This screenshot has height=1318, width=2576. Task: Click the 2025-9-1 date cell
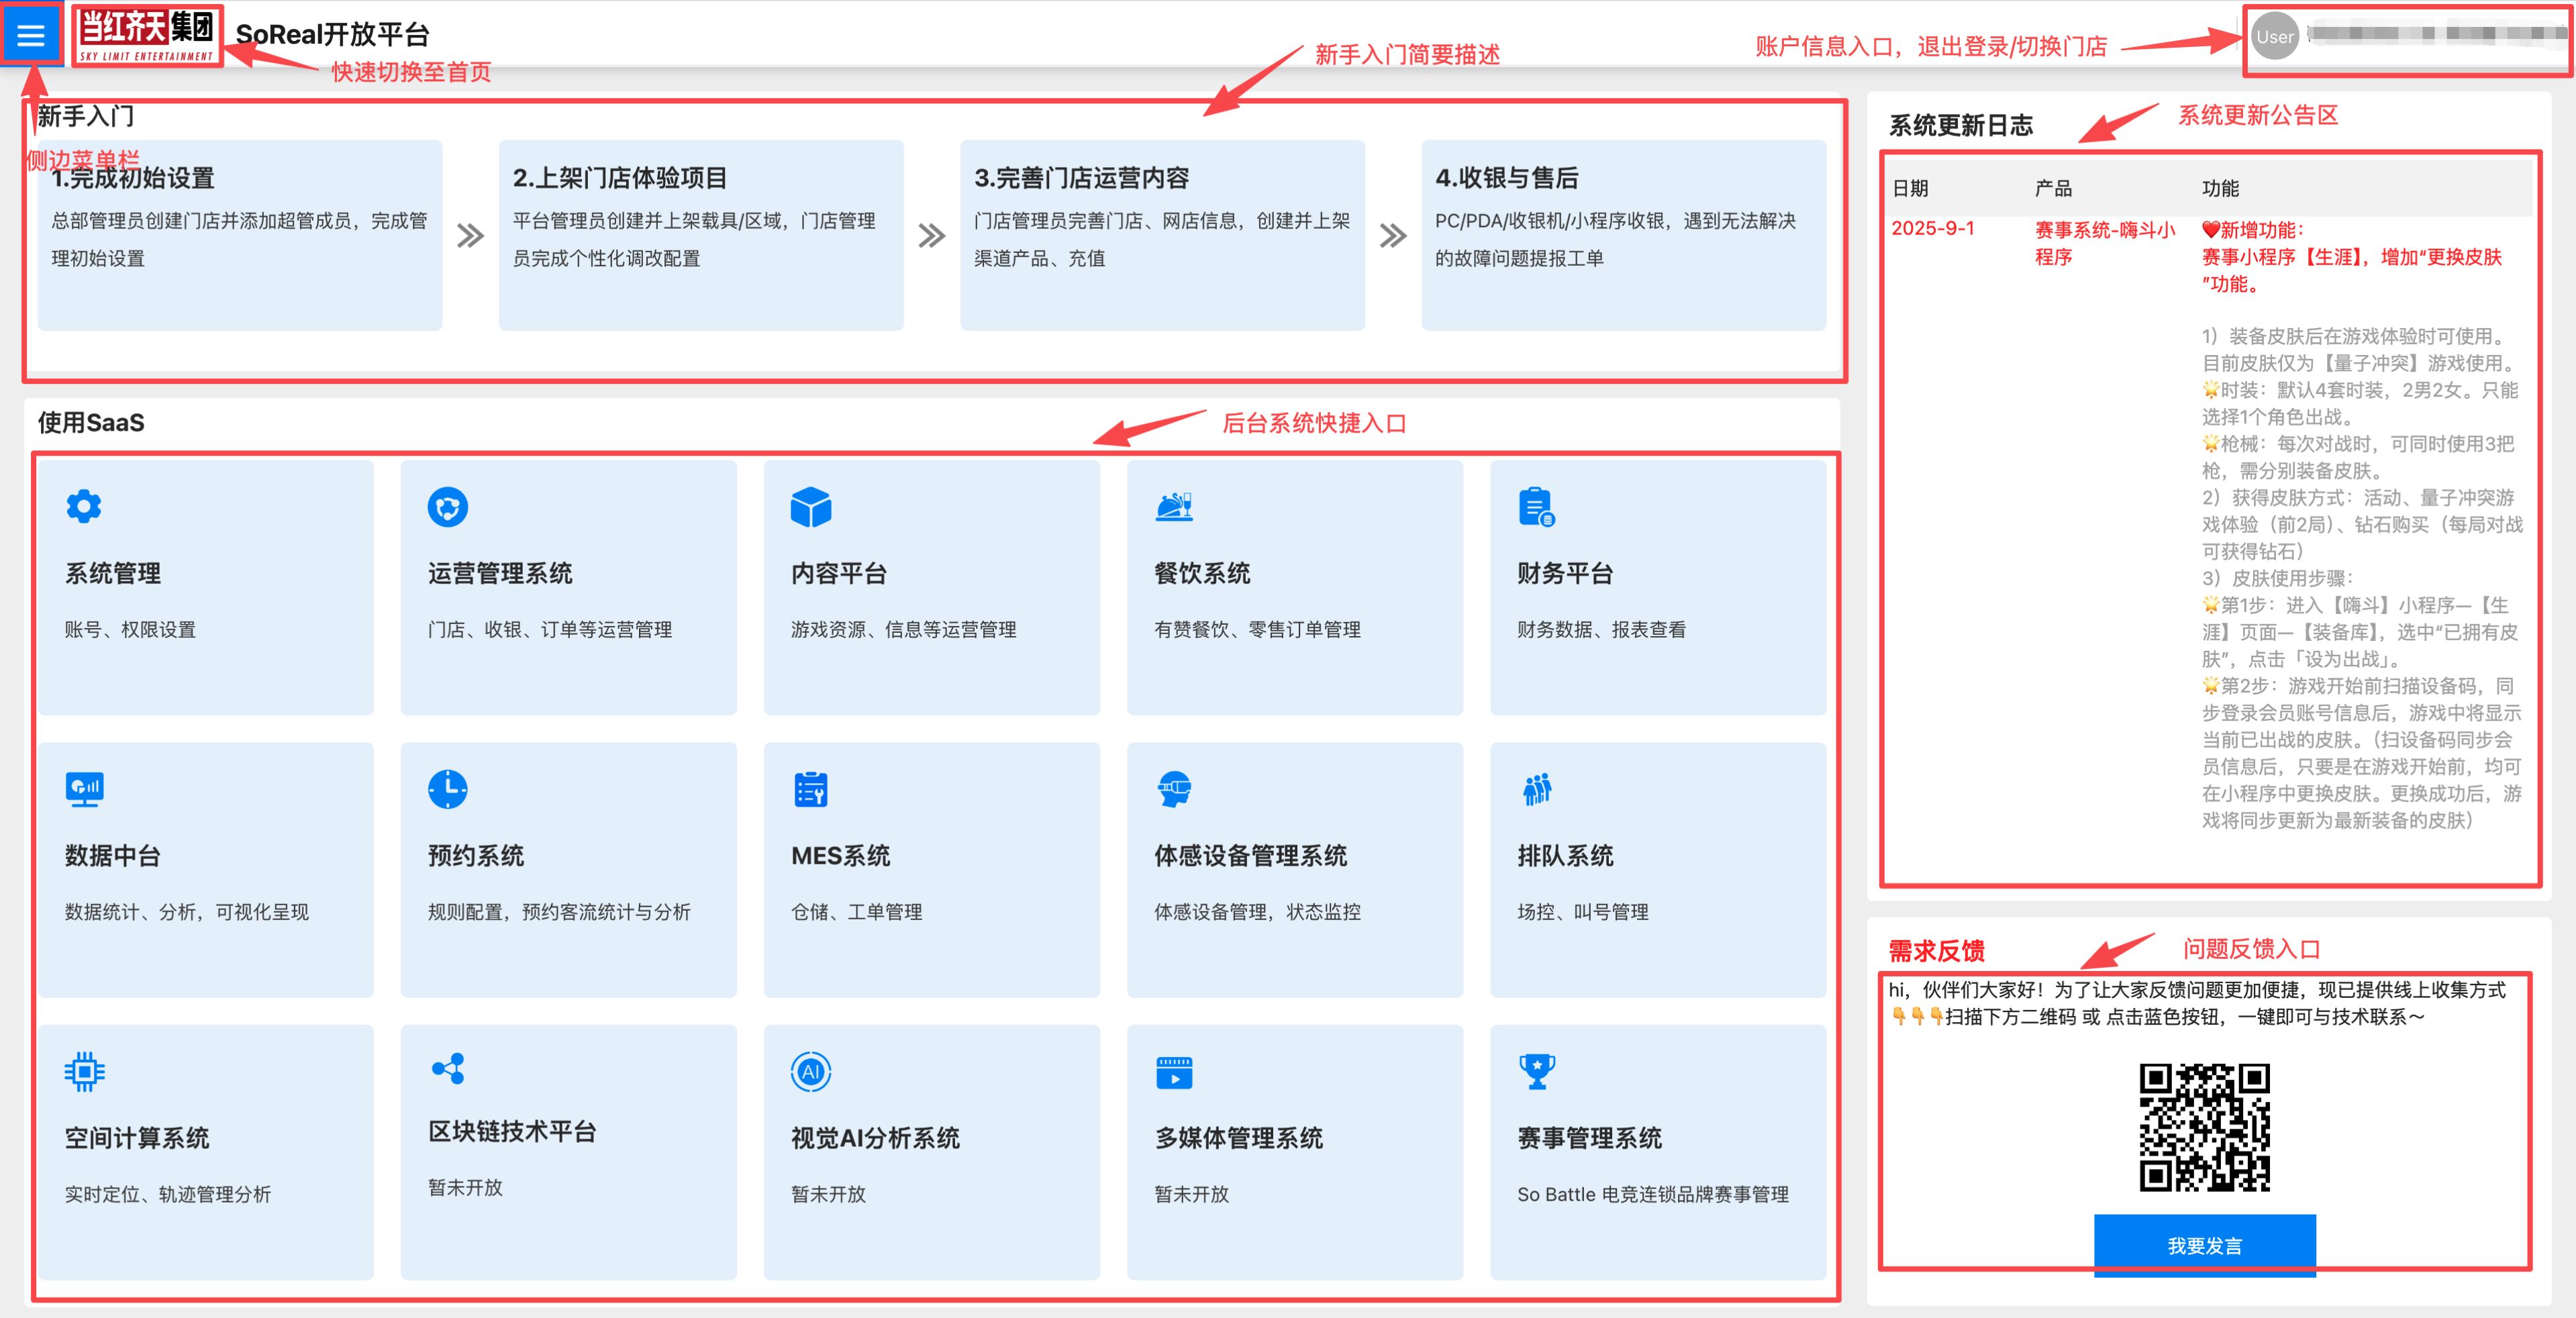click(x=1932, y=229)
